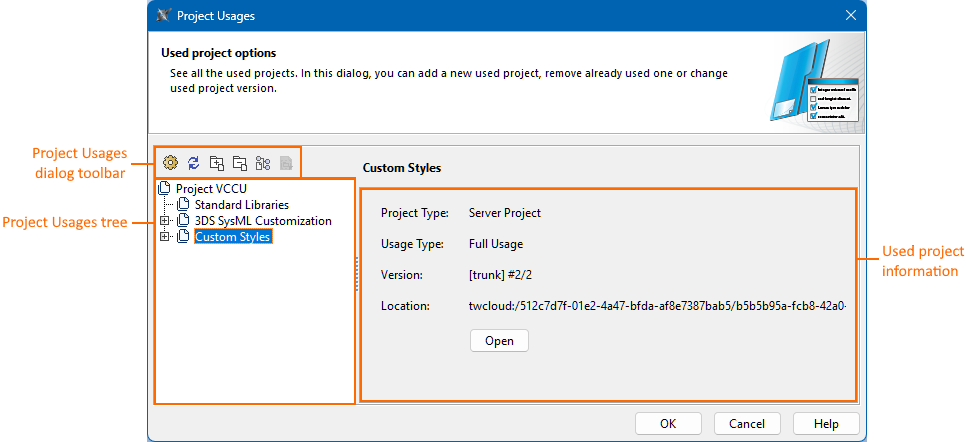Select 3DS SysML Customization in the tree
The height and width of the screenshot is (442, 967).
(263, 221)
